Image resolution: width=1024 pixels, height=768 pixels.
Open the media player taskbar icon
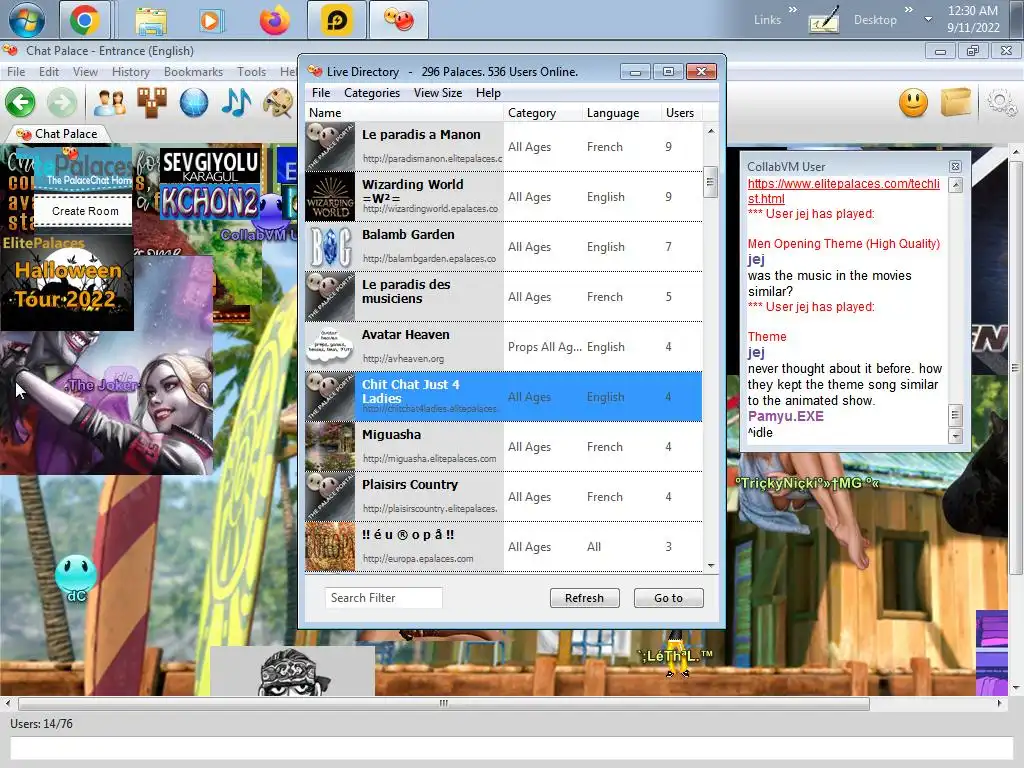pyautogui.click(x=210, y=21)
